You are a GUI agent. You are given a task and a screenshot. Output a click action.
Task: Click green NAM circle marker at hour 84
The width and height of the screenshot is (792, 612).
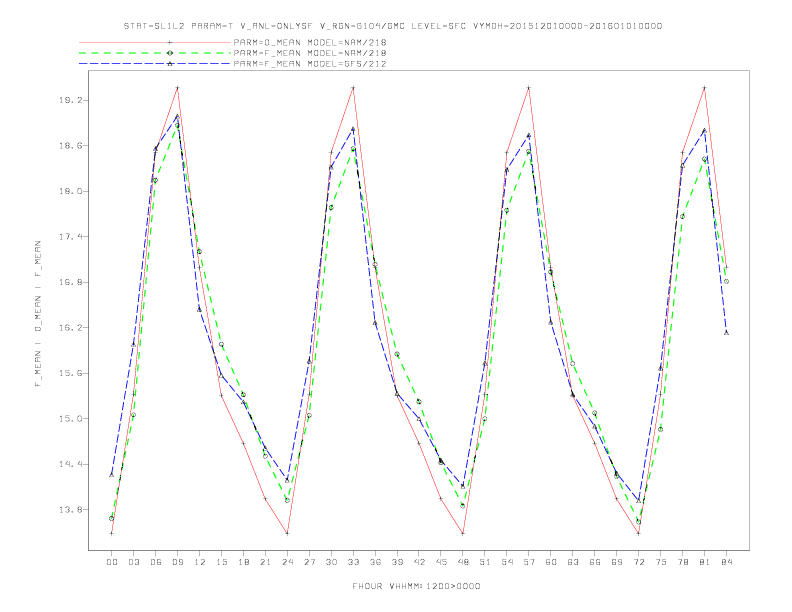click(726, 281)
